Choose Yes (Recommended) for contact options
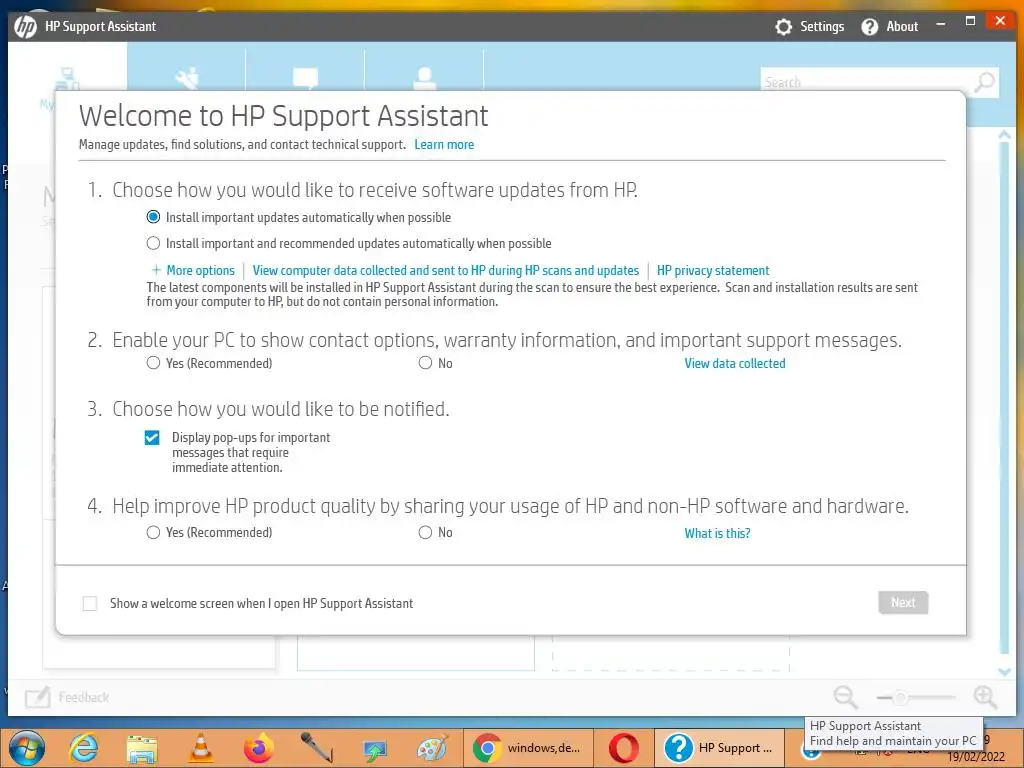Screen dimensions: 1024x768 153,362
